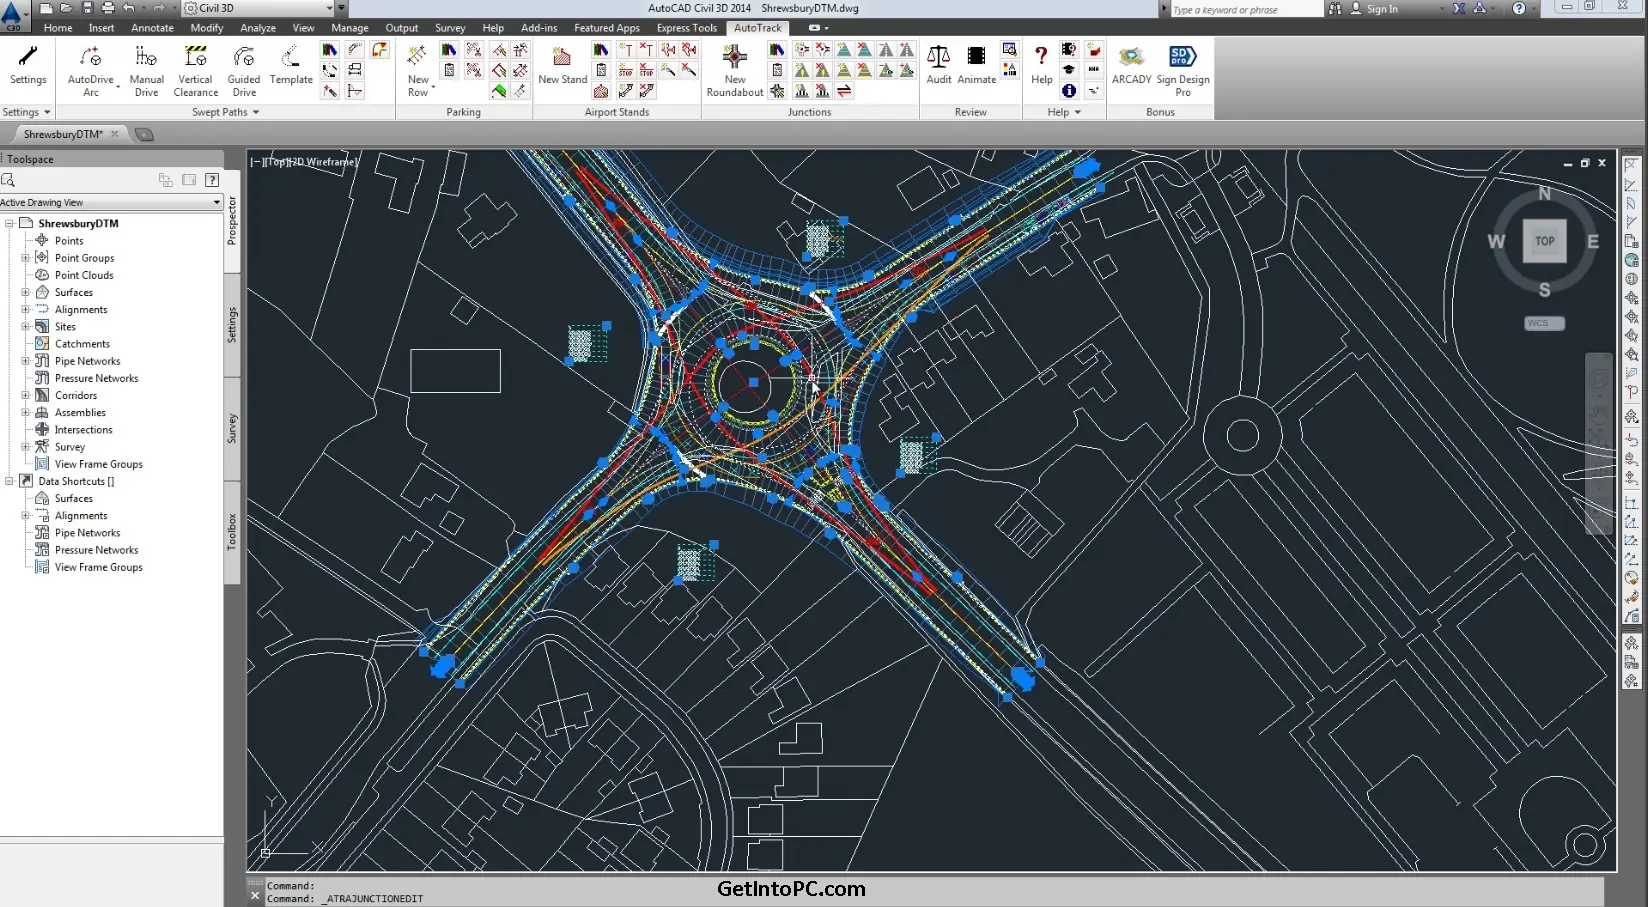This screenshot has height=907, width=1648.
Task: Switch to the Toolbox side tab
Action: click(x=232, y=532)
